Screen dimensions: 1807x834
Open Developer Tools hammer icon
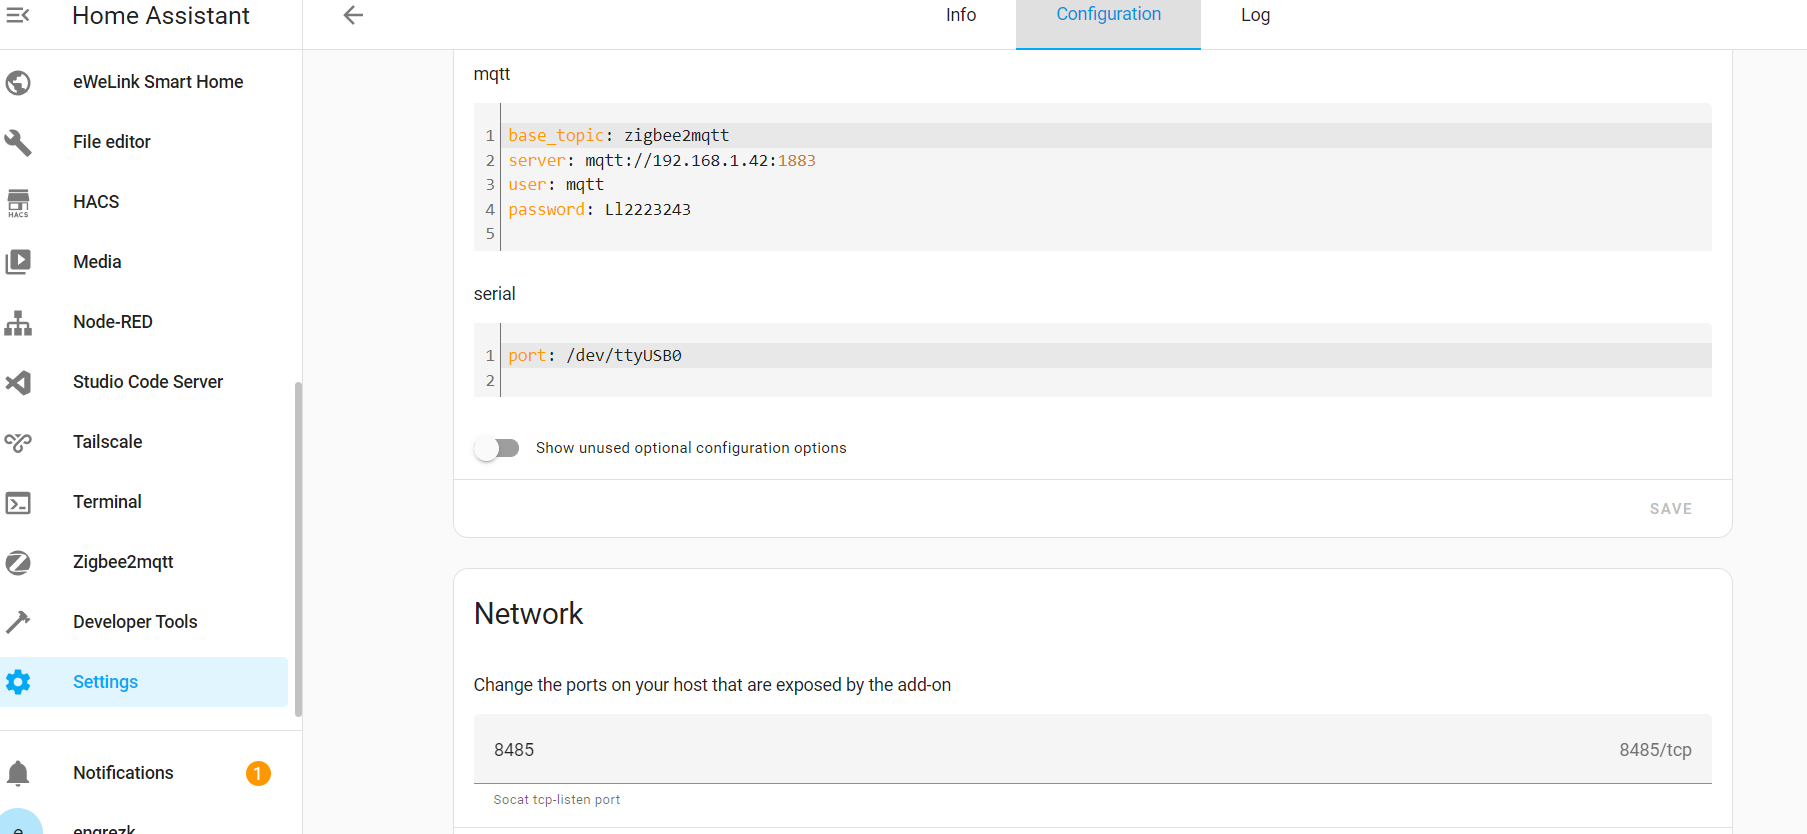click(18, 622)
